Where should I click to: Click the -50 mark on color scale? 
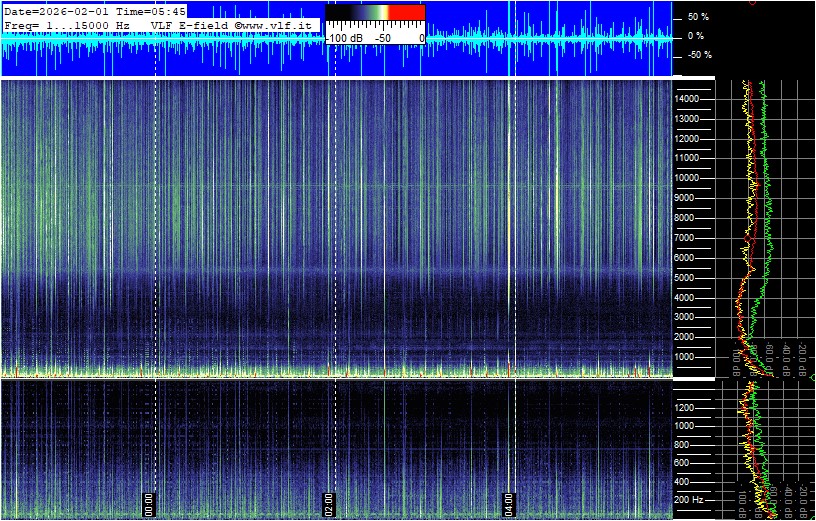[x=382, y=37]
